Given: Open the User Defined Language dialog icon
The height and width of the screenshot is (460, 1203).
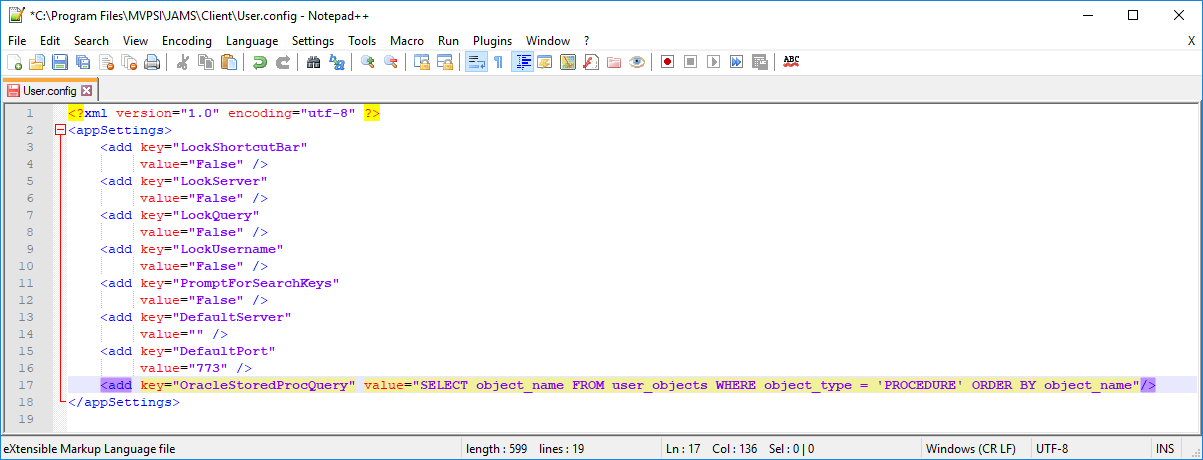Looking at the screenshot, I should point(545,62).
